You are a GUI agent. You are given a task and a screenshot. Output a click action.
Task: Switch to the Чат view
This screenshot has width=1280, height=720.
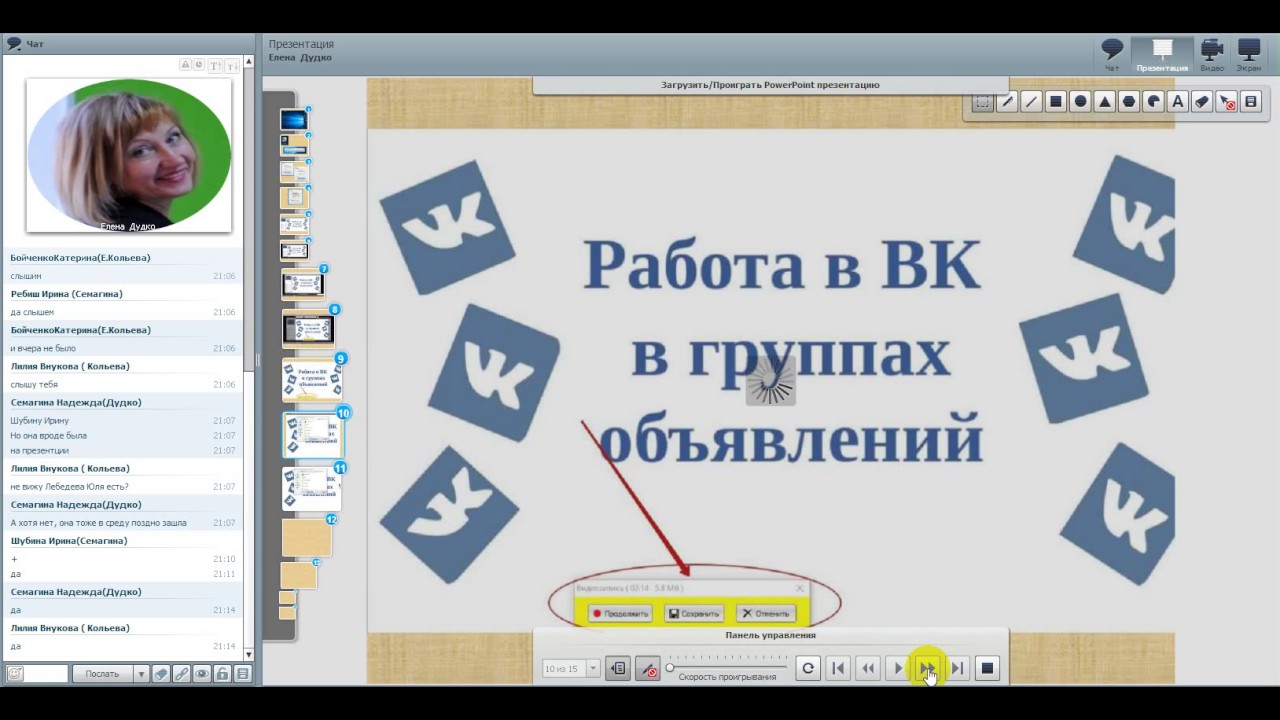pos(1112,55)
